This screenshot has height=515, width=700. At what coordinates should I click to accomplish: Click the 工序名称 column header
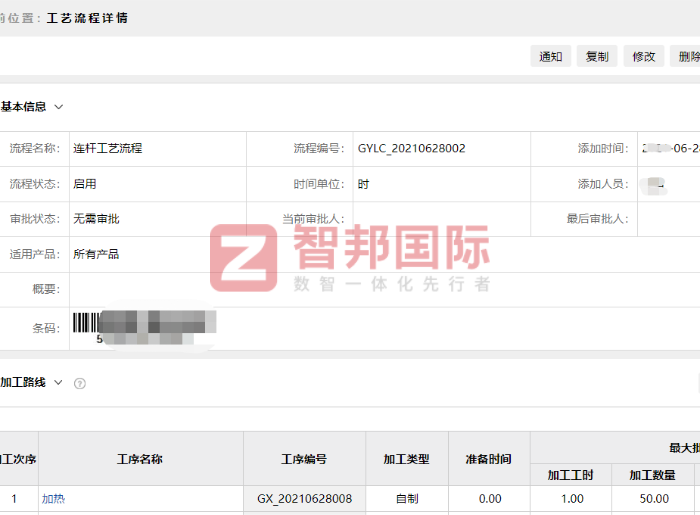140,459
